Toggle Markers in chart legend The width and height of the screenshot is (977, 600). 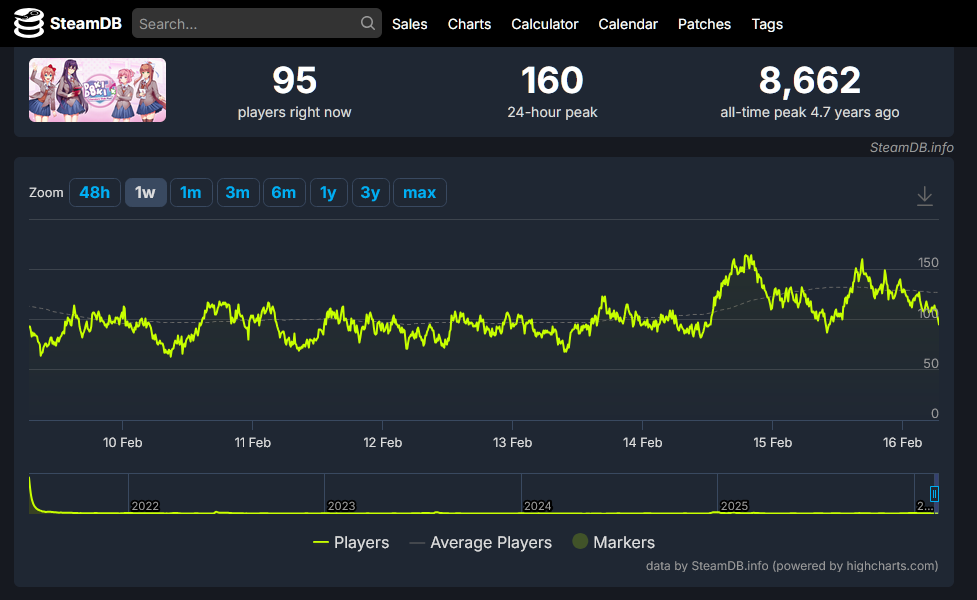[614, 542]
